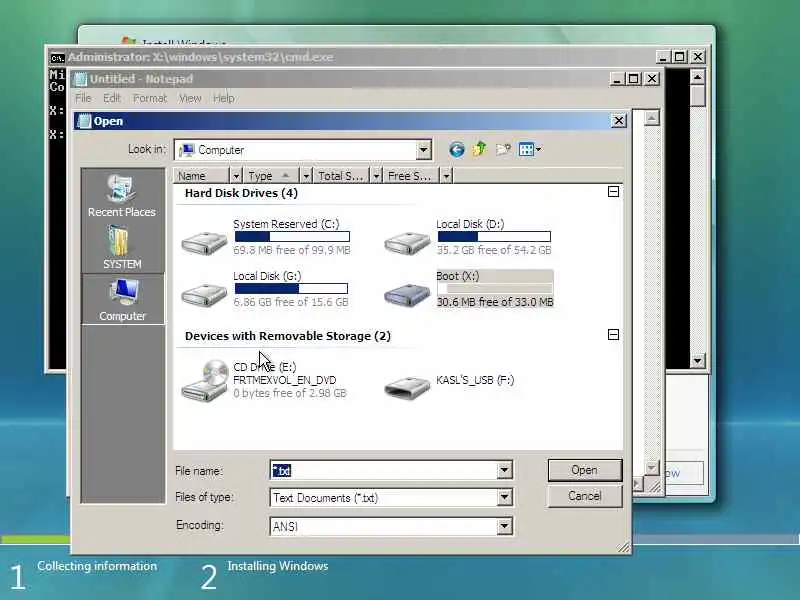Click the Open dialog title icon
Image resolution: width=800 pixels, height=600 pixels.
point(83,121)
